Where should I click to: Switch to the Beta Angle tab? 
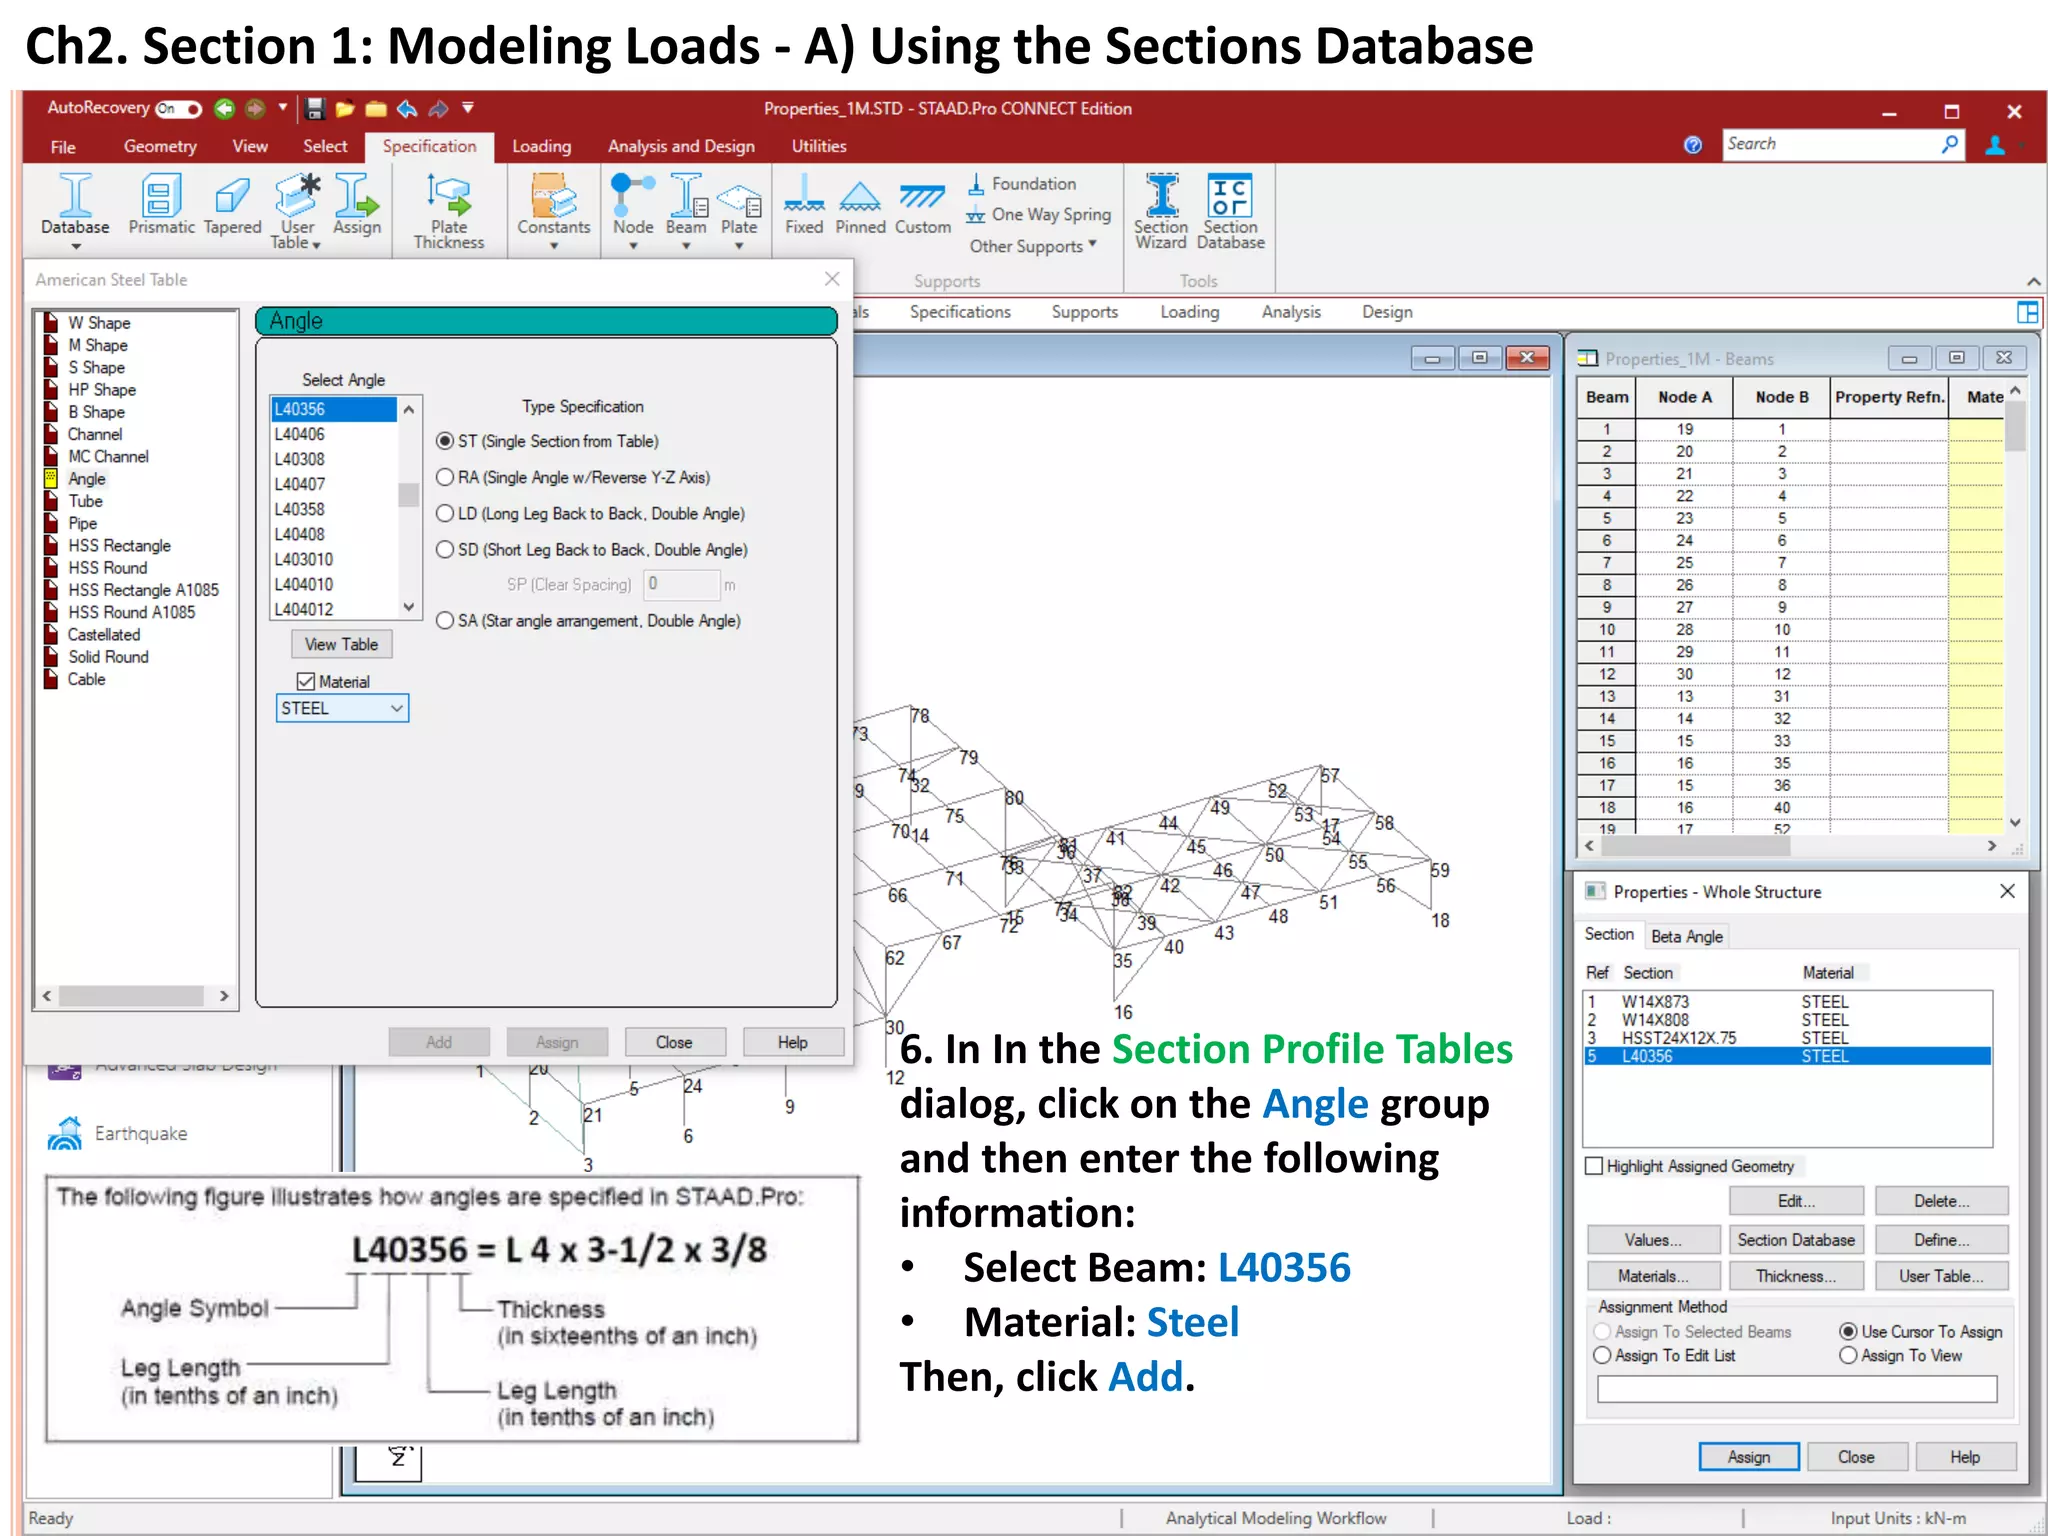tap(1686, 937)
